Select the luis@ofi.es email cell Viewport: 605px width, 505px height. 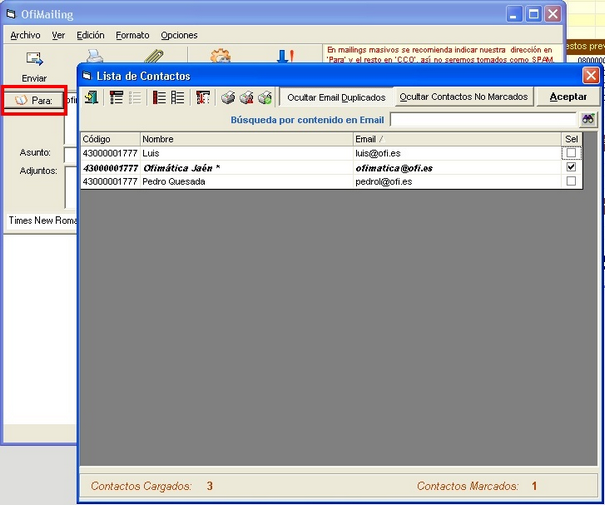[457, 153]
